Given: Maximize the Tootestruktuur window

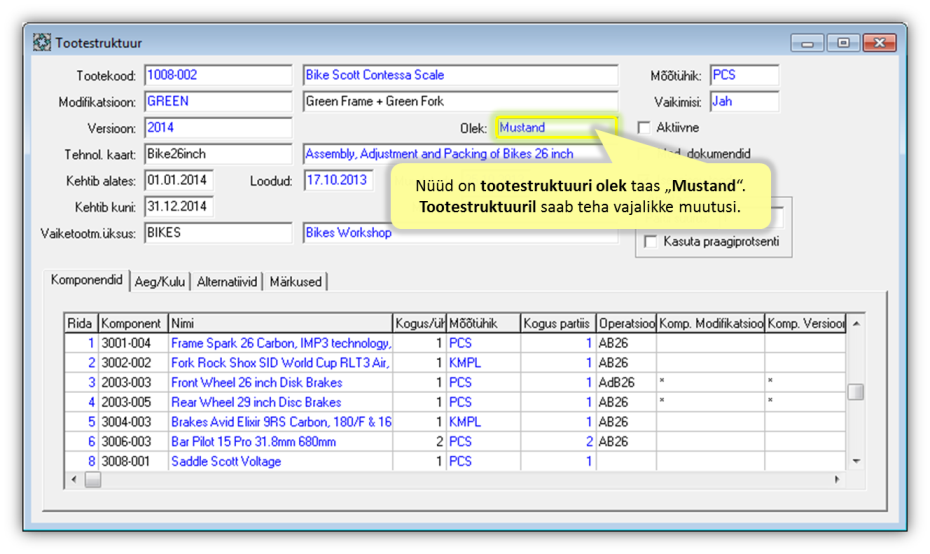Looking at the screenshot, I should point(843,43).
